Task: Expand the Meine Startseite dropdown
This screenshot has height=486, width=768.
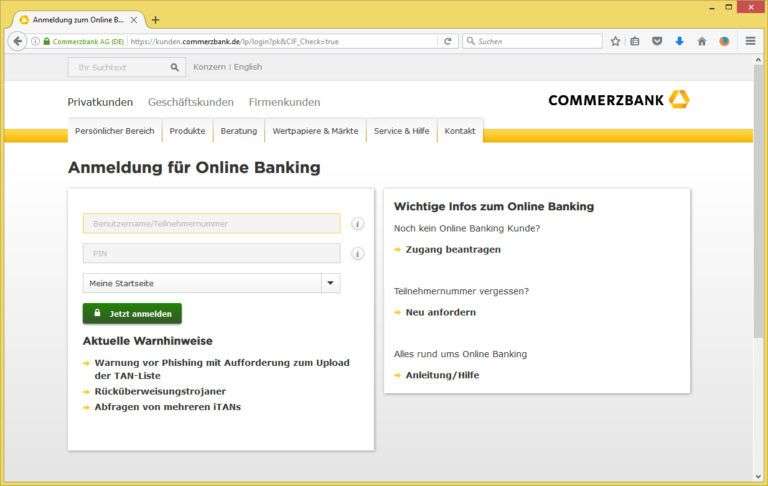Action: (x=330, y=283)
